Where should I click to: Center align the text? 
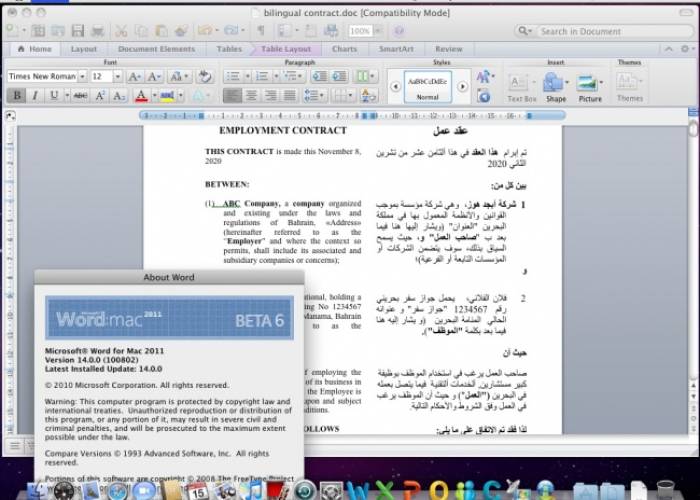(252, 96)
